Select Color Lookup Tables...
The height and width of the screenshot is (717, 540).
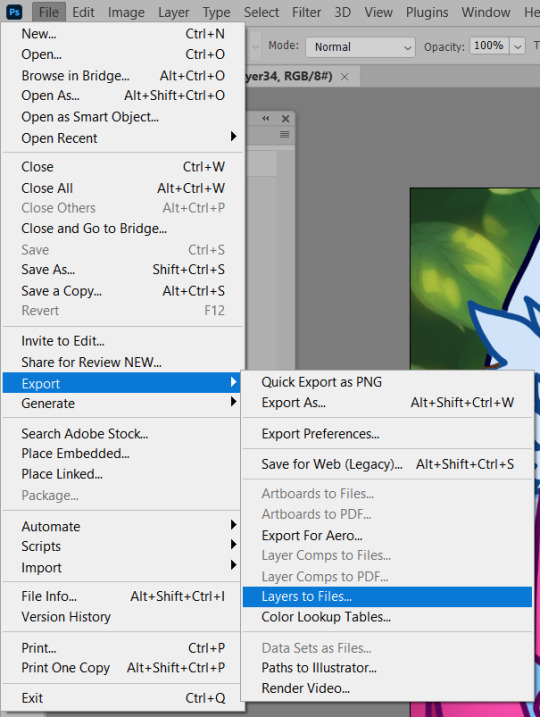point(387,617)
